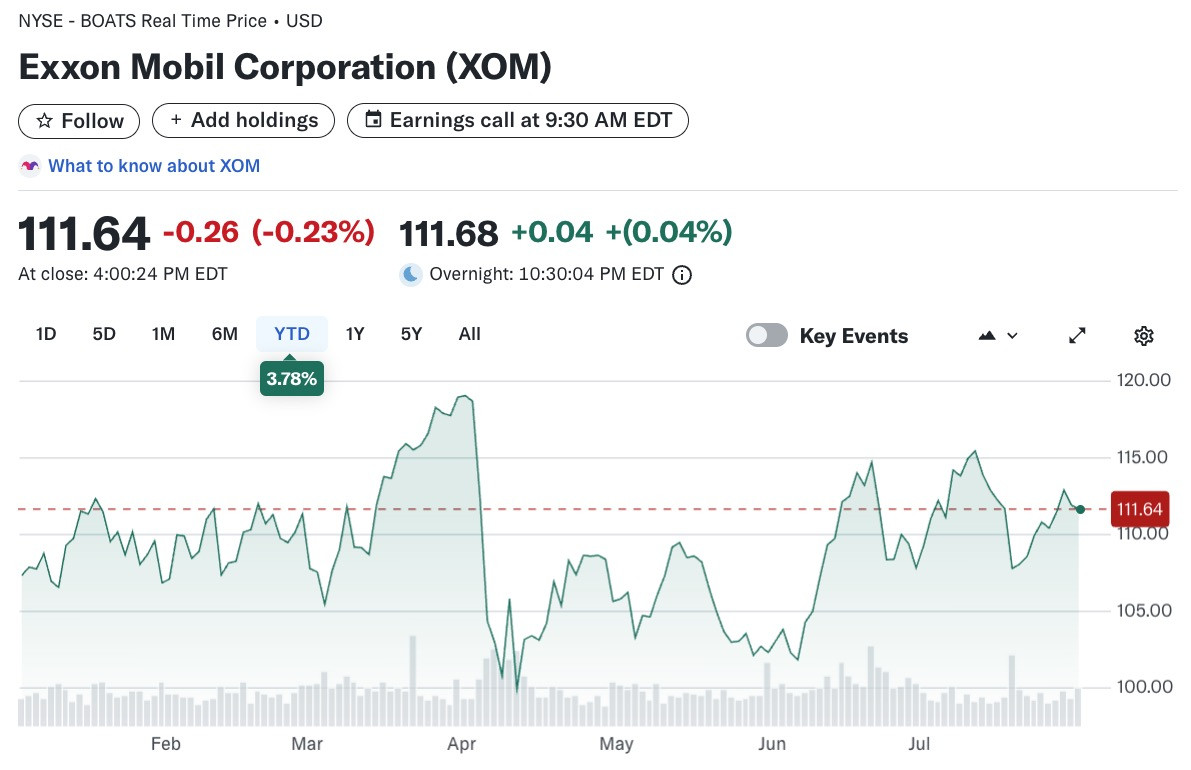Select the 1D chart range
The height and width of the screenshot is (770, 1191).
pyautogui.click(x=46, y=334)
